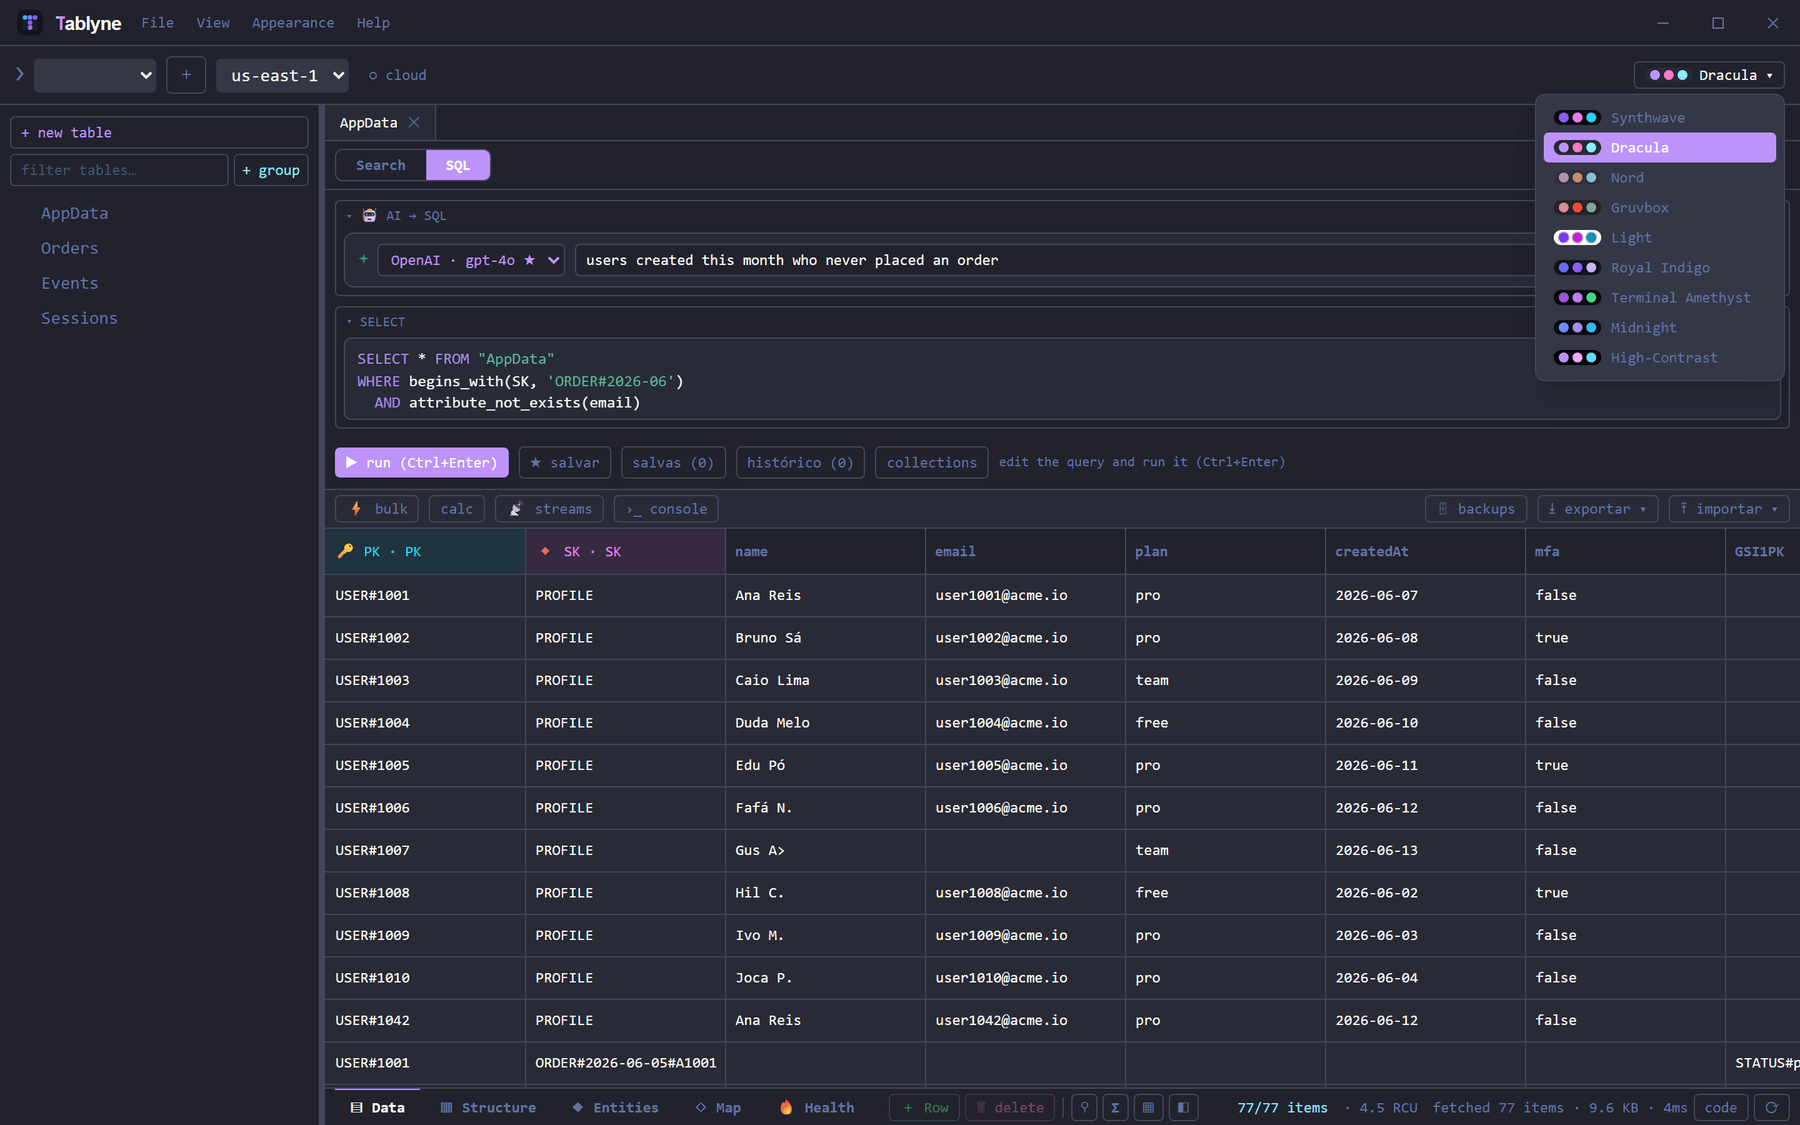
Task: Collapse the AI to SQL section
Action: [349, 216]
